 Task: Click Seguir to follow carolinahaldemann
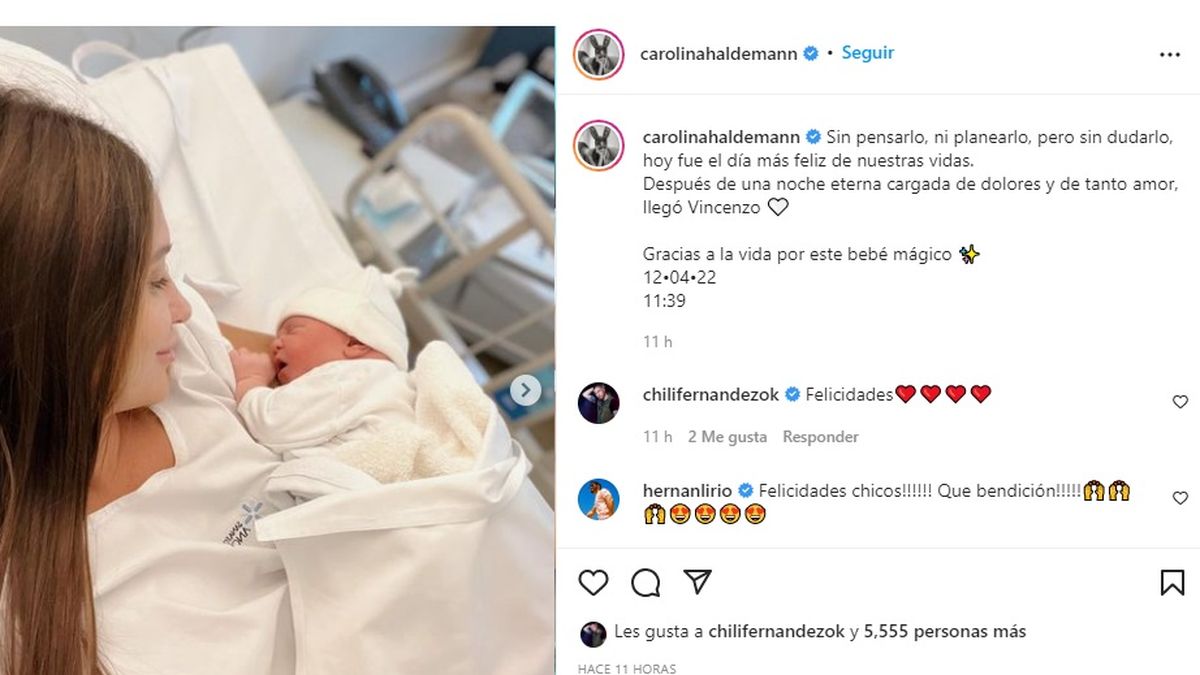pos(867,53)
